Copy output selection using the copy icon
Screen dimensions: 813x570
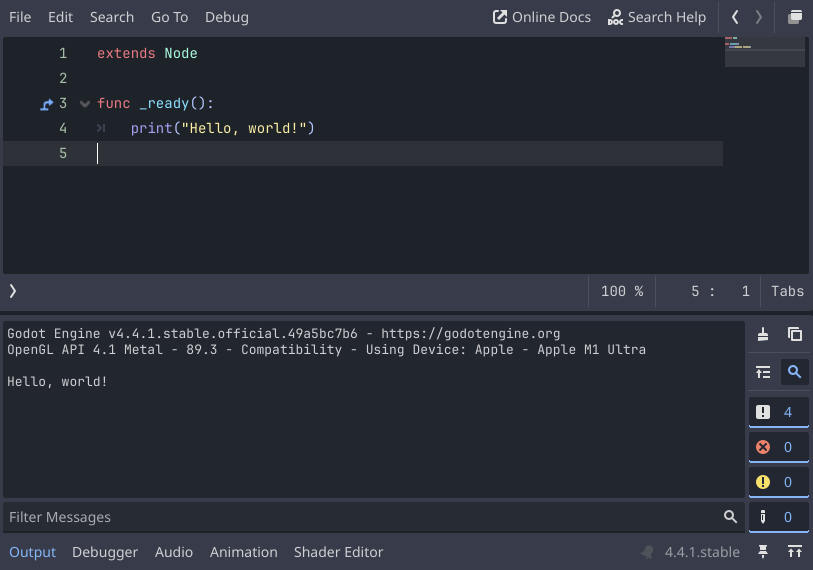pos(795,335)
